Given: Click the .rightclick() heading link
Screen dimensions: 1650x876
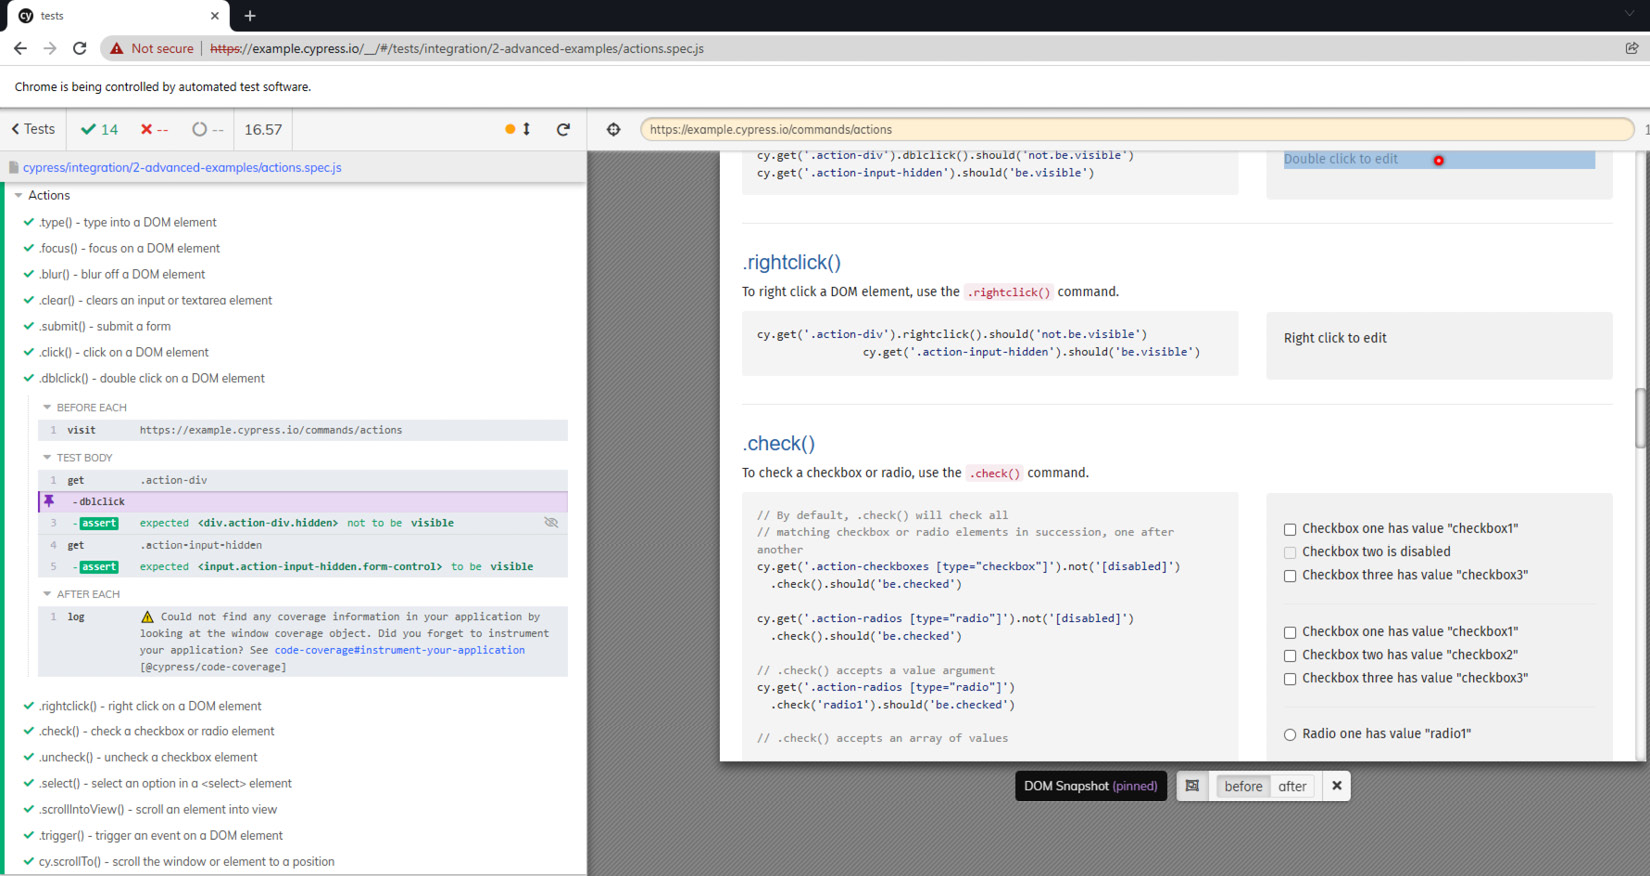Looking at the screenshot, I should (x=791, y=262).
